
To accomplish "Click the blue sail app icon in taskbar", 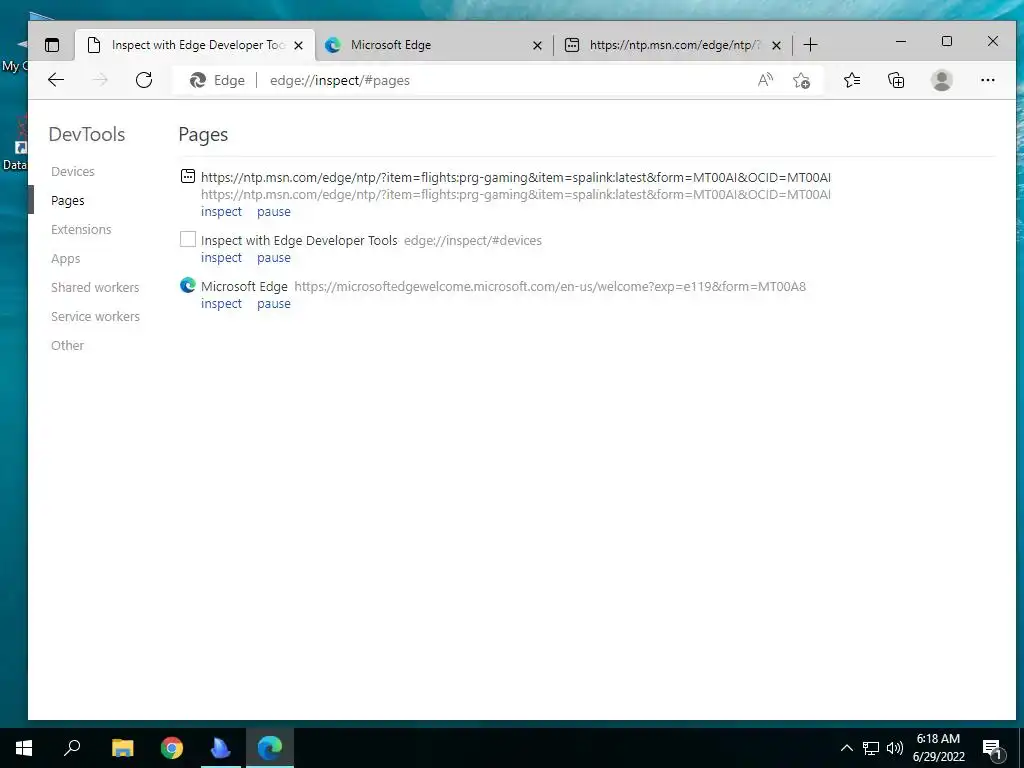I will tap(221, 747).
